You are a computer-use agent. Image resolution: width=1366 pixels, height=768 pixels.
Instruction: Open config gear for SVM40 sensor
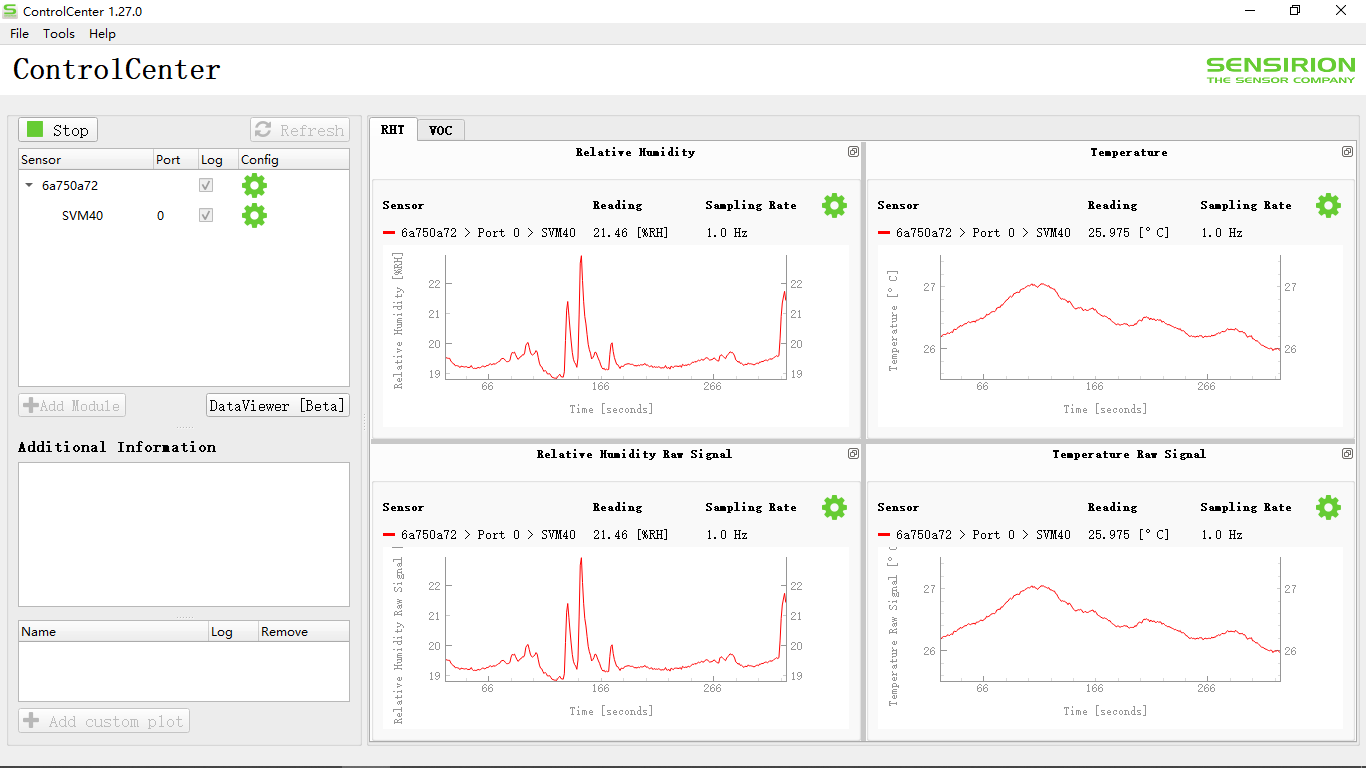click(254, 215)
